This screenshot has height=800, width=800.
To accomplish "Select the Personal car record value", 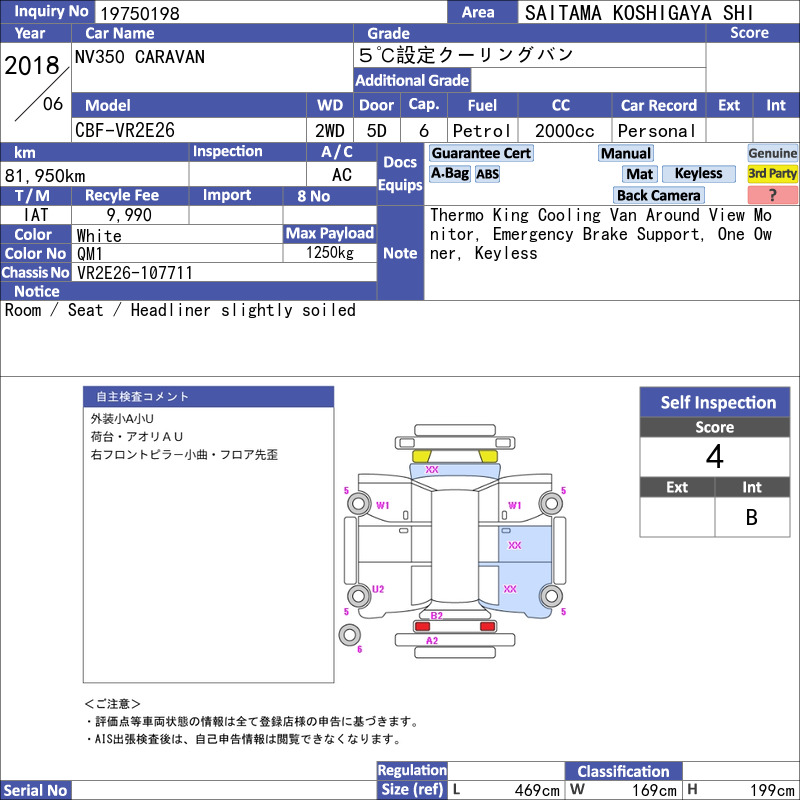I will point(657,131).
